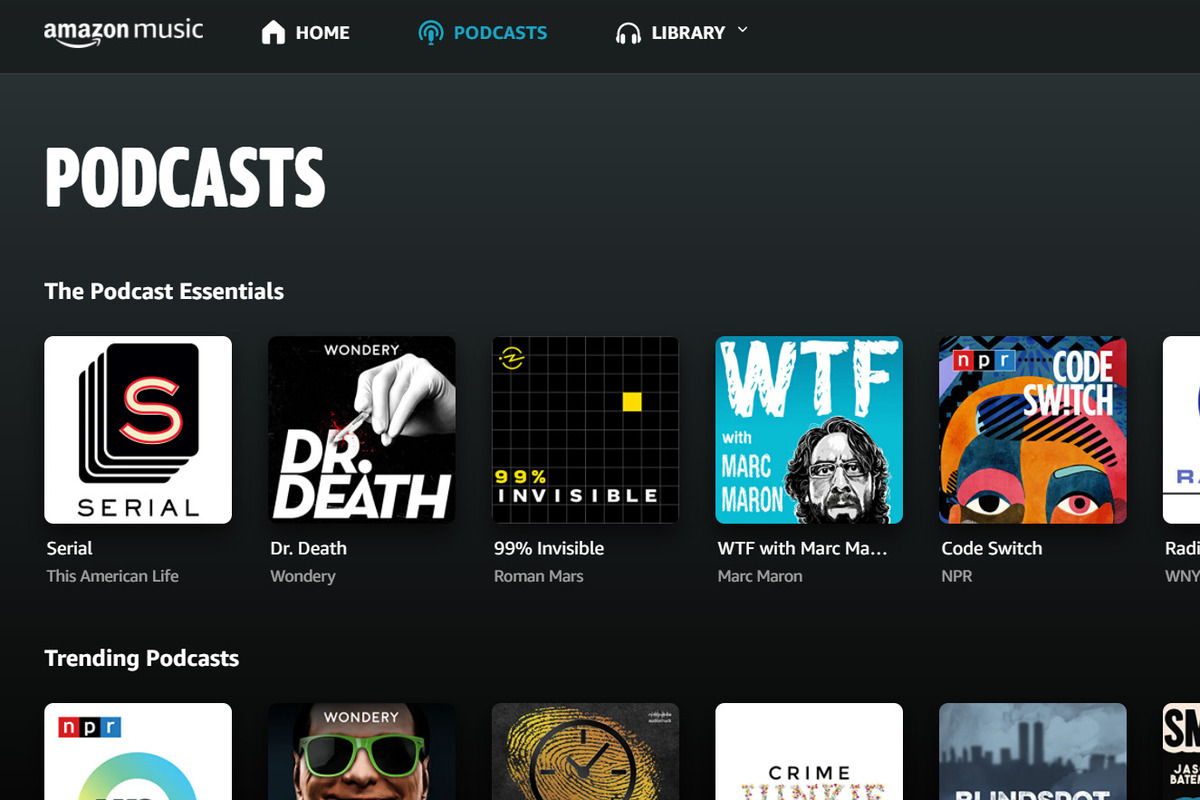This screenshot has height=800, width=1200.
Task: Open the Amazon Music logo
Action: [x=124, y=31]
